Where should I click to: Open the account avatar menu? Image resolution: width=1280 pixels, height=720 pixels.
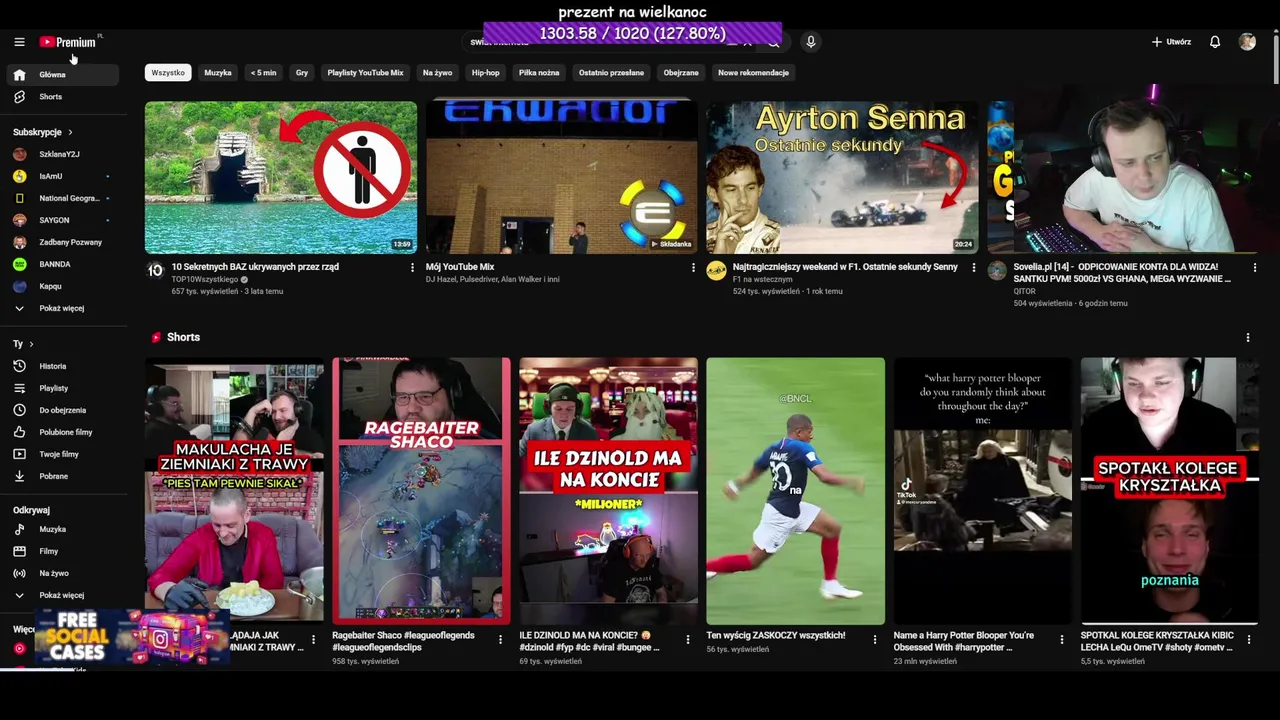pos(1247,42)
